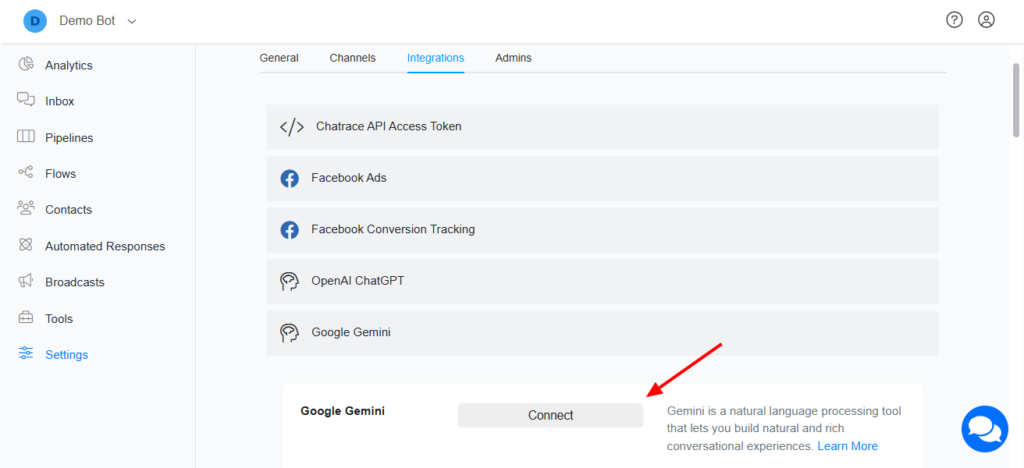This screenshot has height=468, width=1024.
Task: Click the Broadcasts megaphone icon
Action: [27, 282]
